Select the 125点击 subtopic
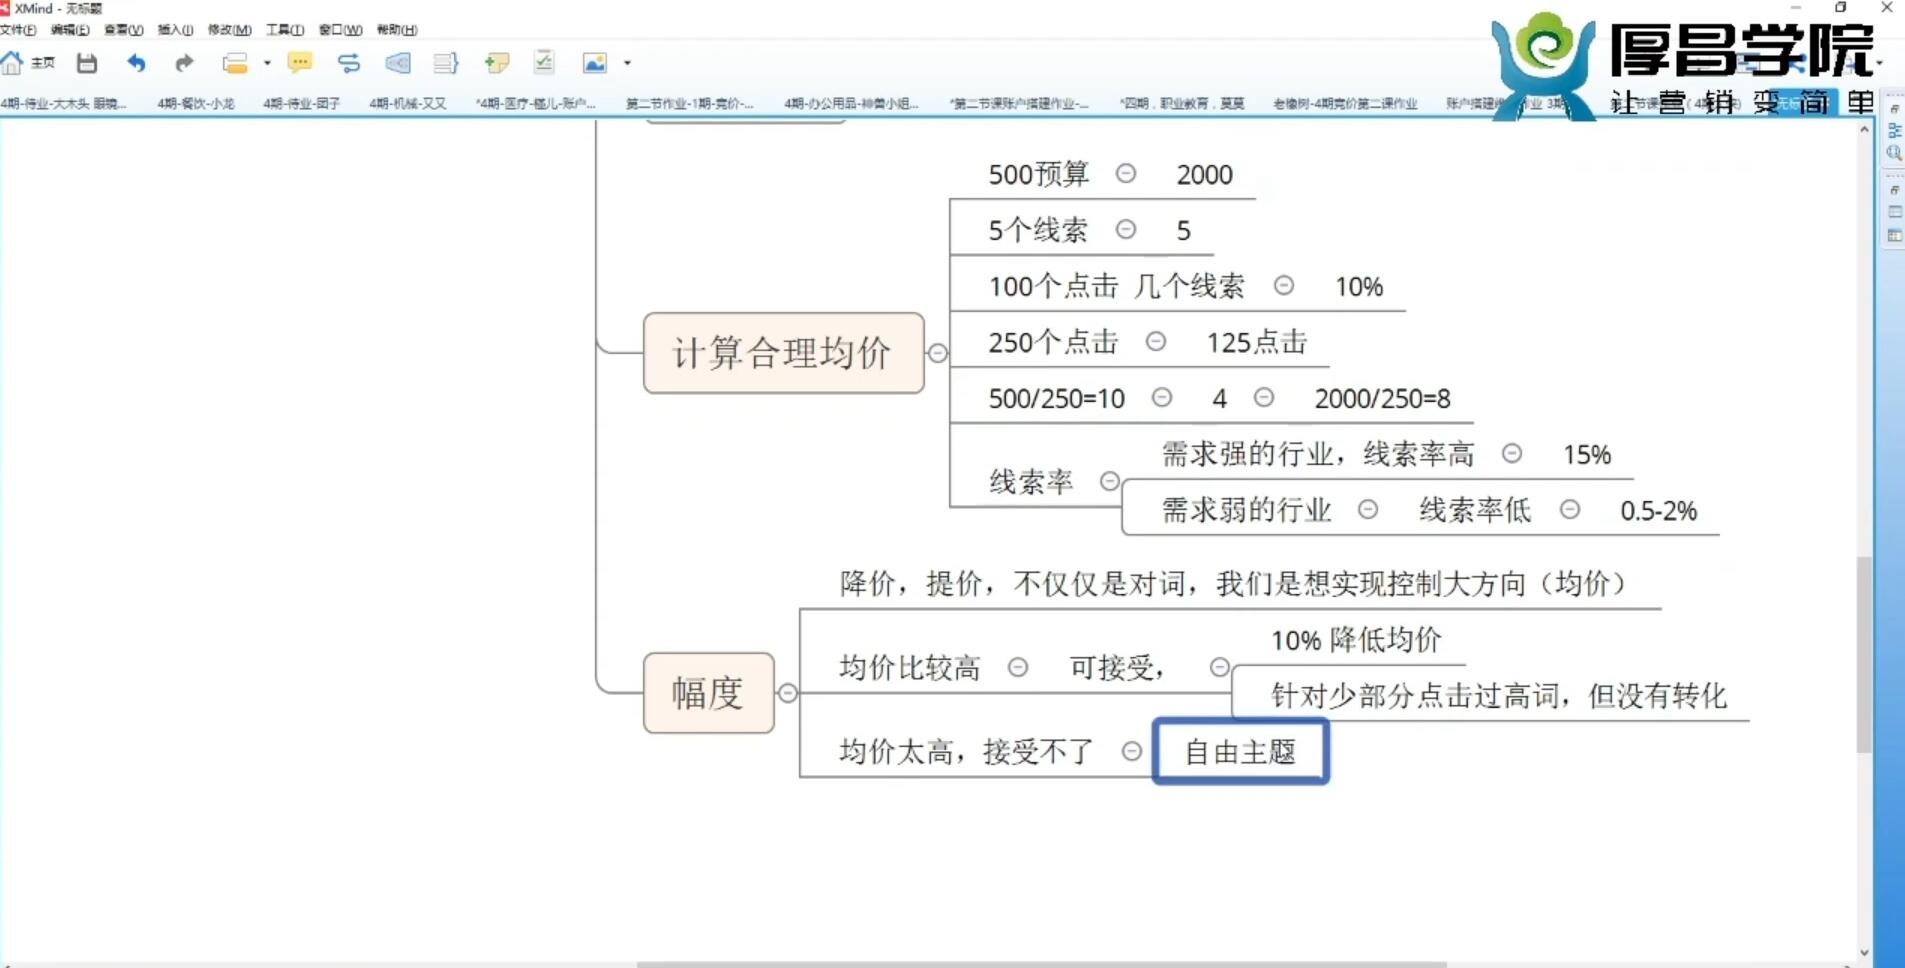The width and height of the screenshot is (1905, 968). coord(1257,343)
